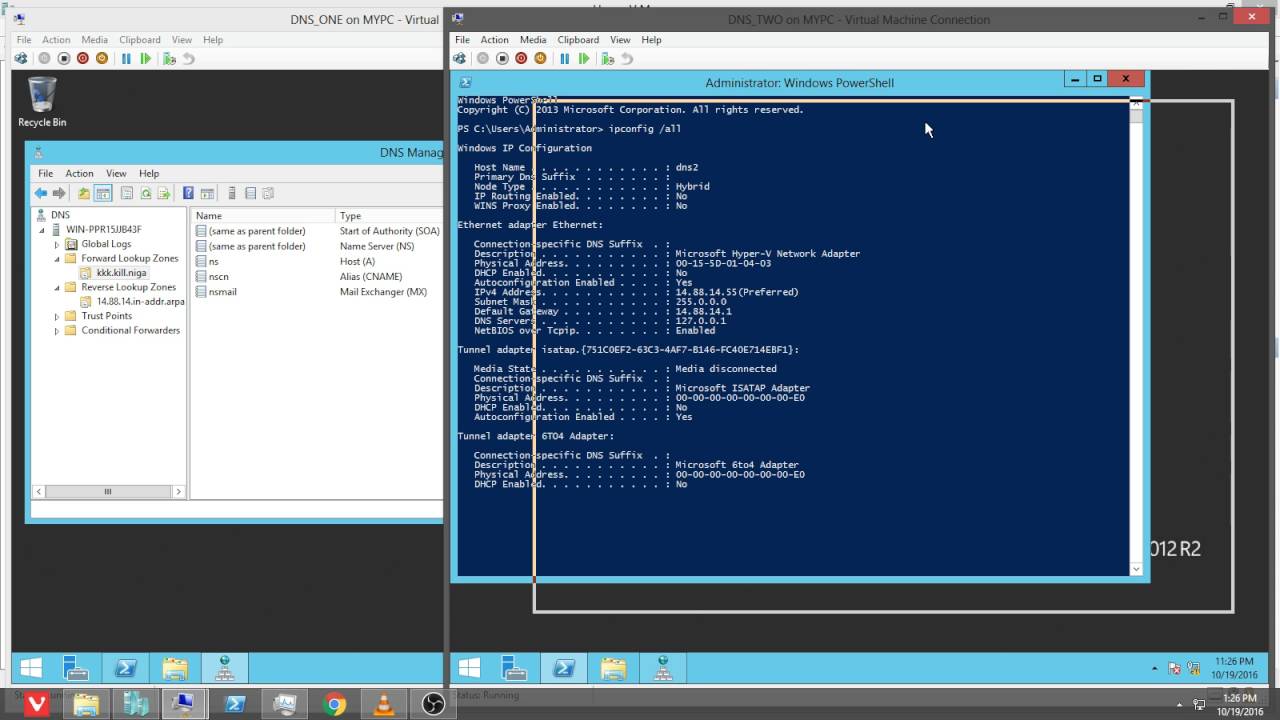Expand the Global Logs tree node
Image resolution: width=1280 pixels, height=720 pixels.
coord(57,244)
